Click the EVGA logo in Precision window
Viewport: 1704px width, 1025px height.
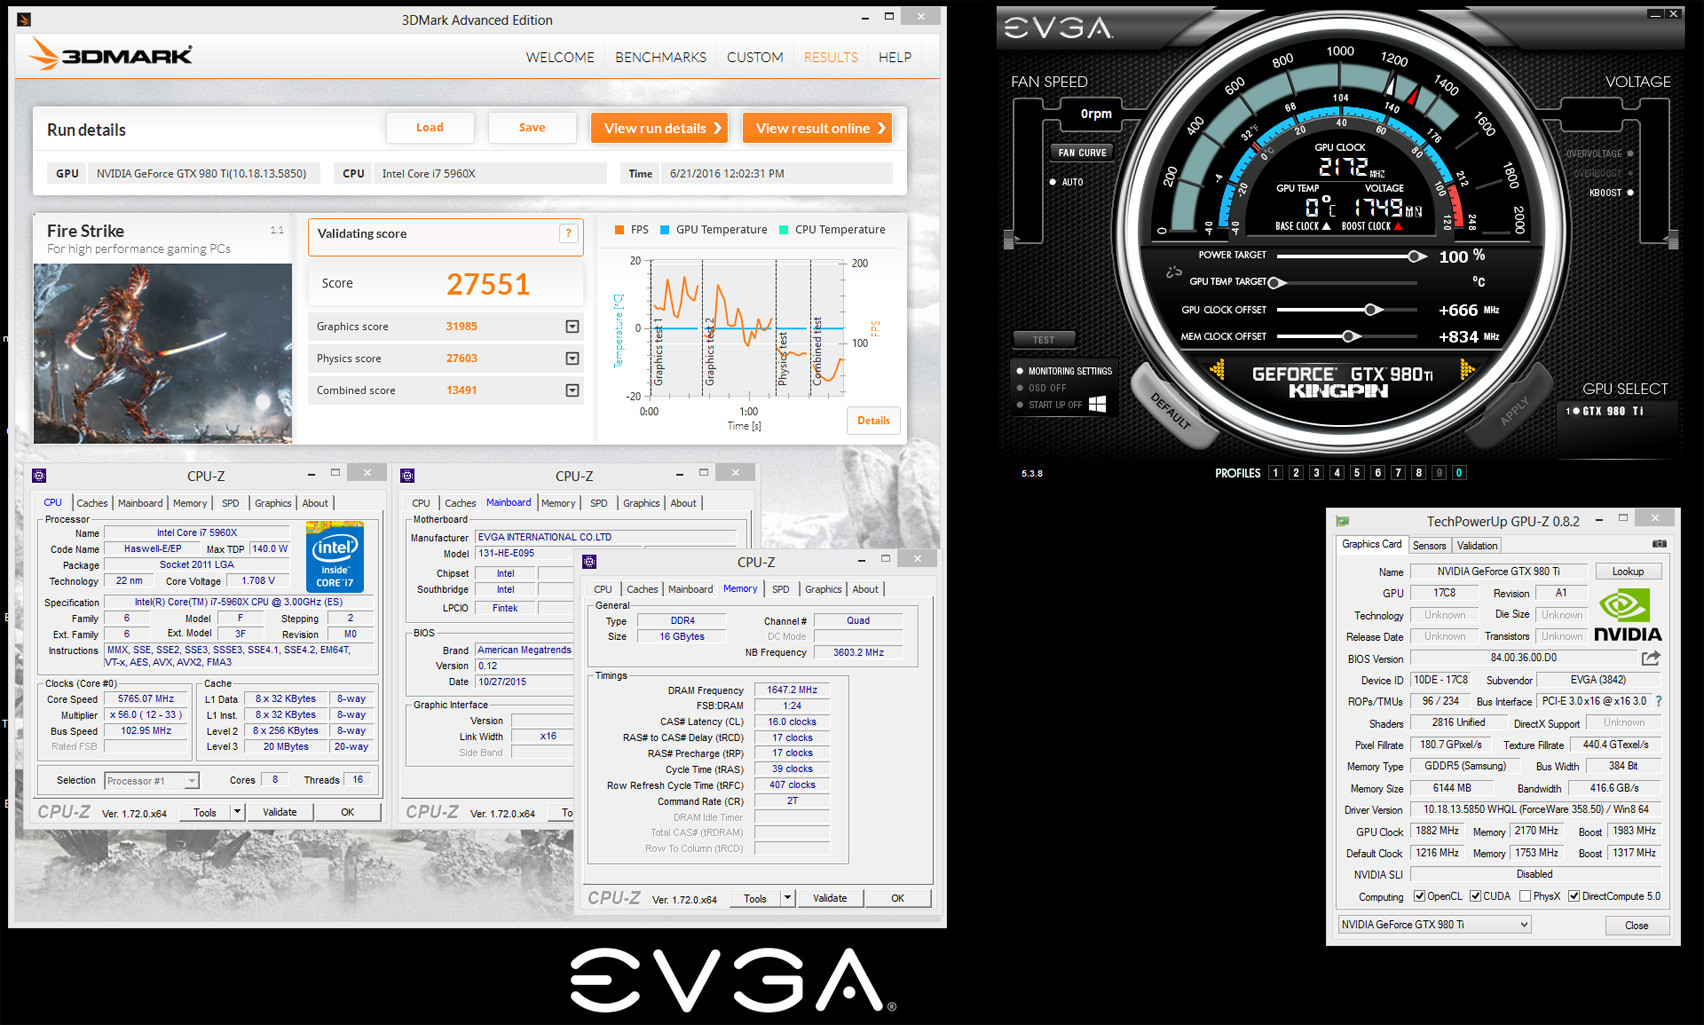coord(1059,27)
